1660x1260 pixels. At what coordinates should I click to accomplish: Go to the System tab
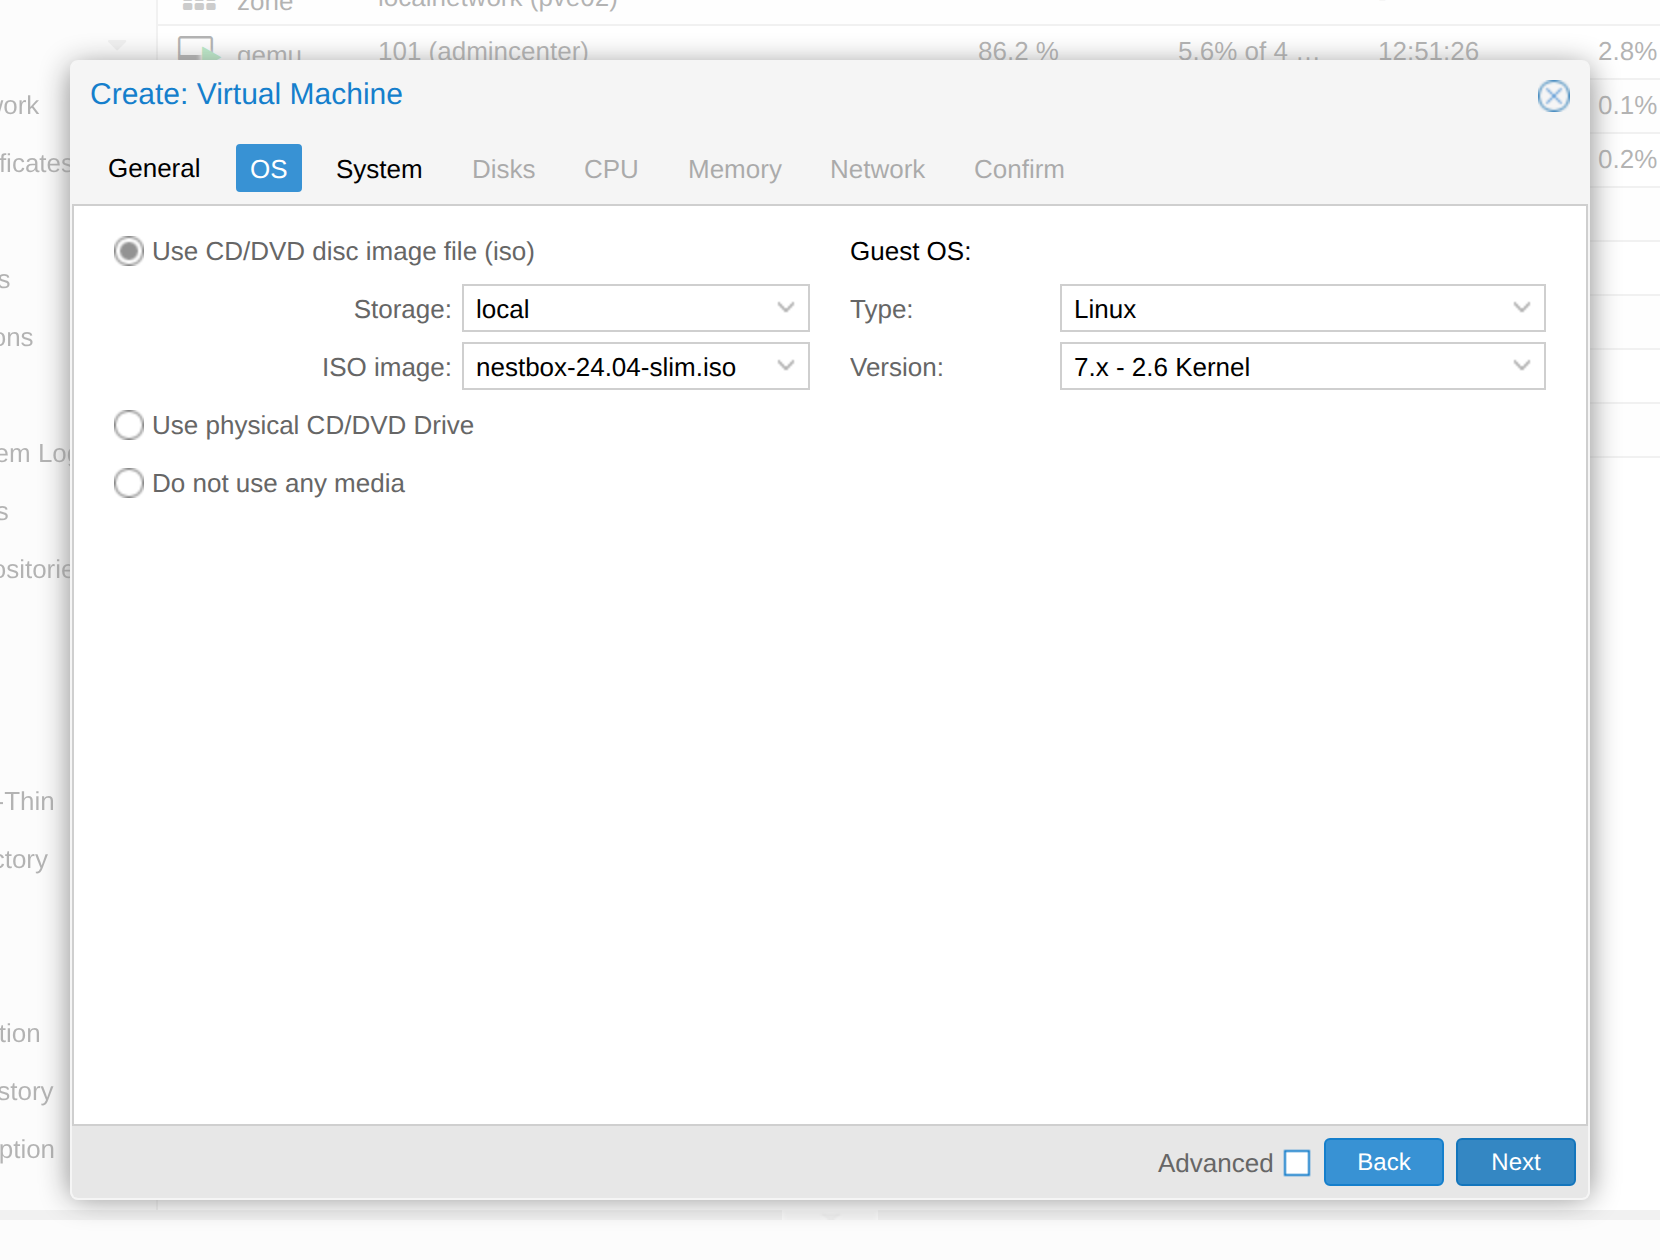379,168
